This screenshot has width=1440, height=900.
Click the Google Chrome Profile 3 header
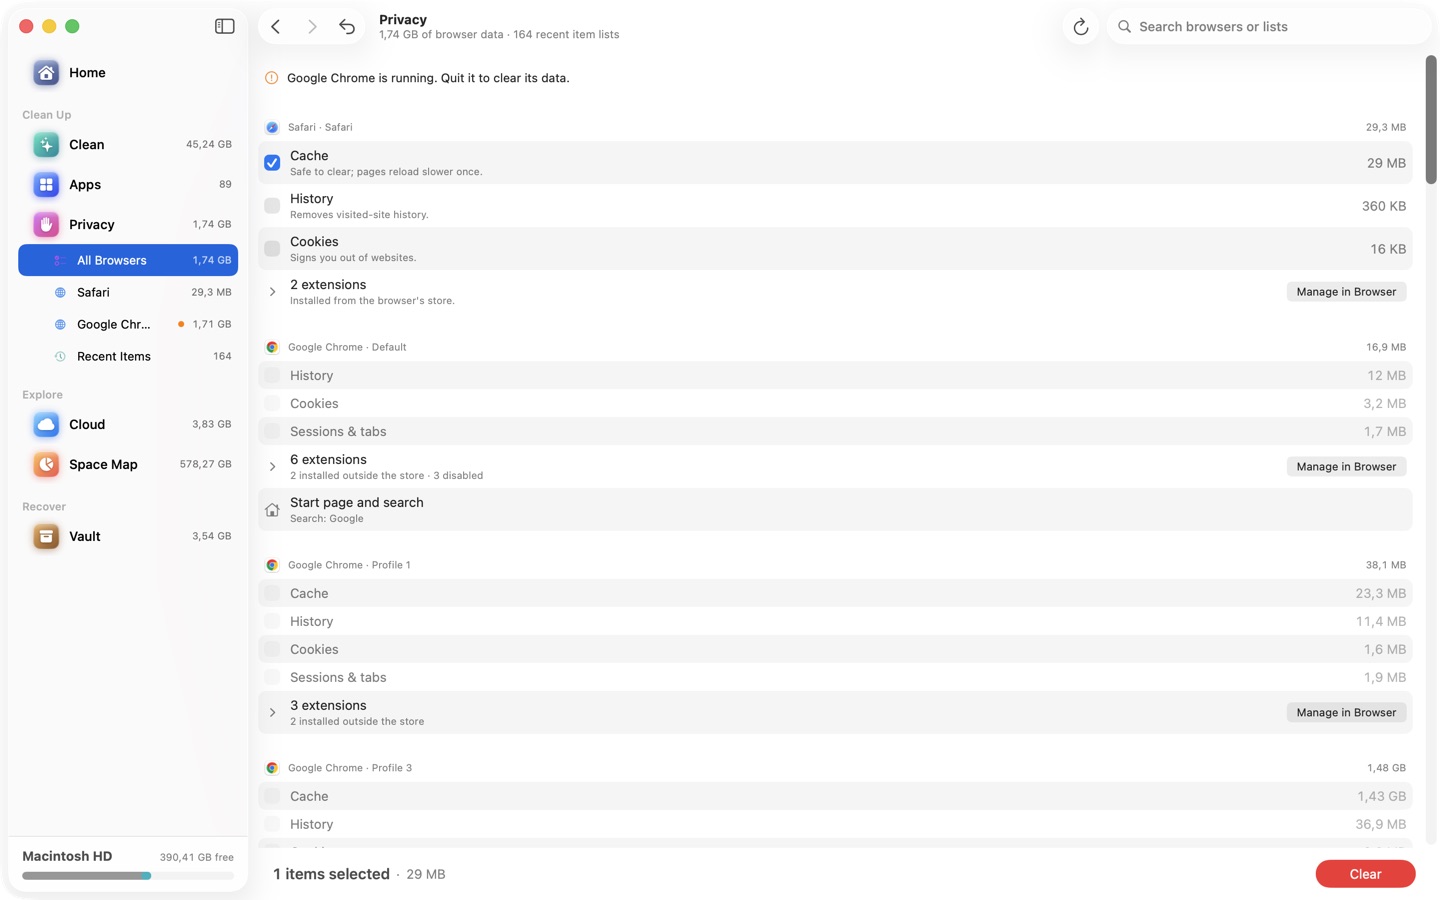[x=350, y=768]
